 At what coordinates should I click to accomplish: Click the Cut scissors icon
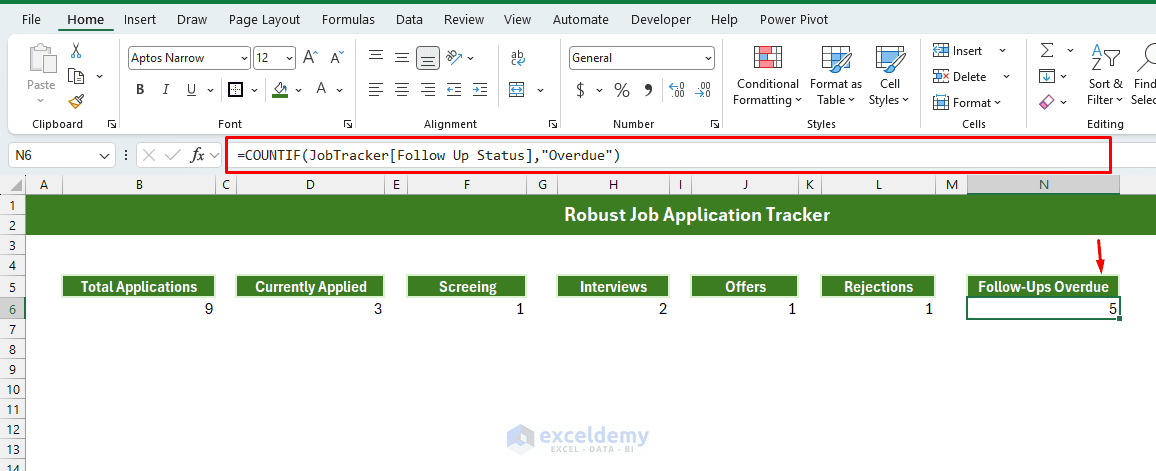coord(75,51)
